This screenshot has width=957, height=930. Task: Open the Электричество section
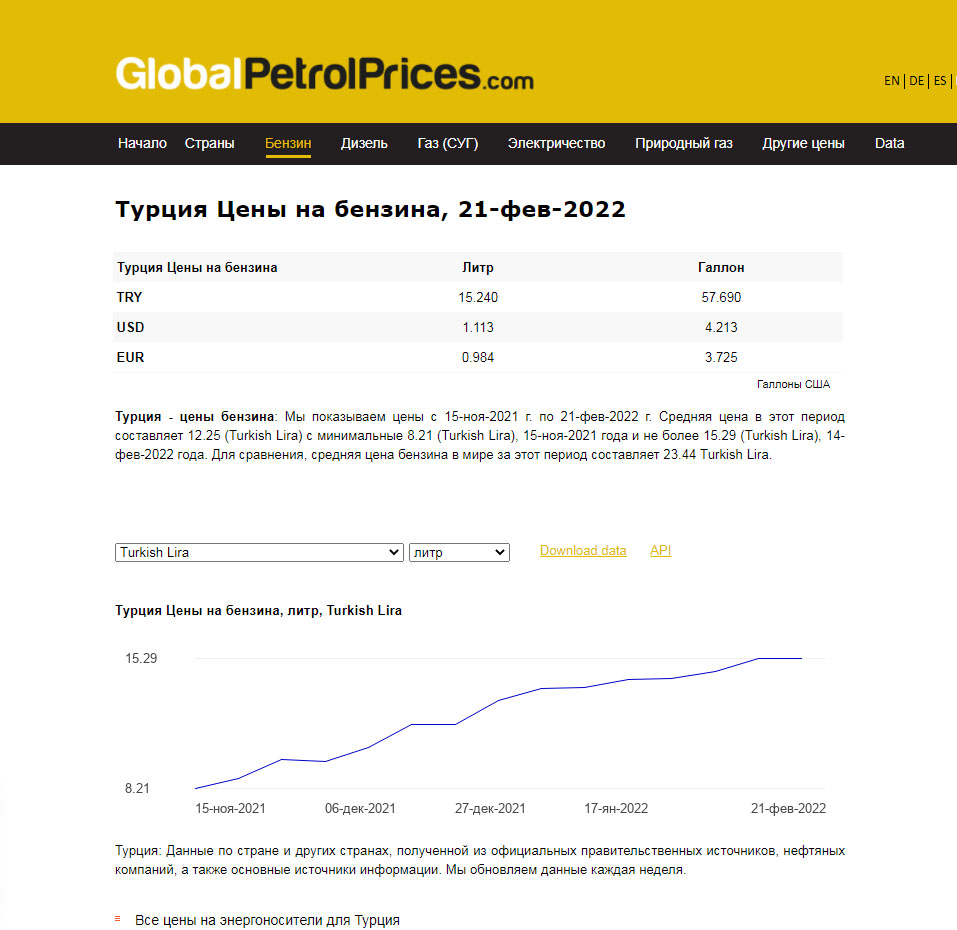coord(557,143)
